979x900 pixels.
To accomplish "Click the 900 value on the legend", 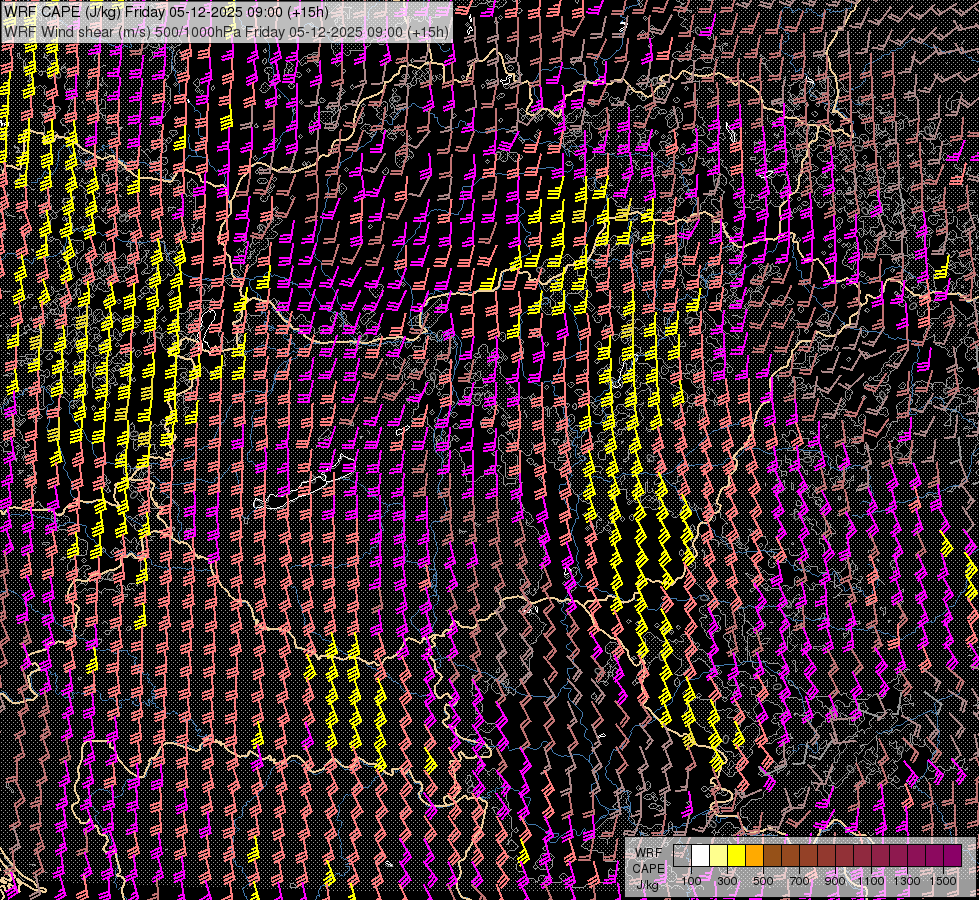I will pyautogui.click(x=835, y=881).
